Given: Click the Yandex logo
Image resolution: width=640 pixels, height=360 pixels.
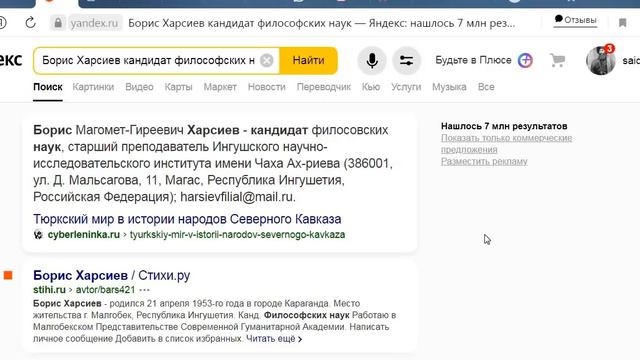Looking at the screenshot, I should click(11, 60).
